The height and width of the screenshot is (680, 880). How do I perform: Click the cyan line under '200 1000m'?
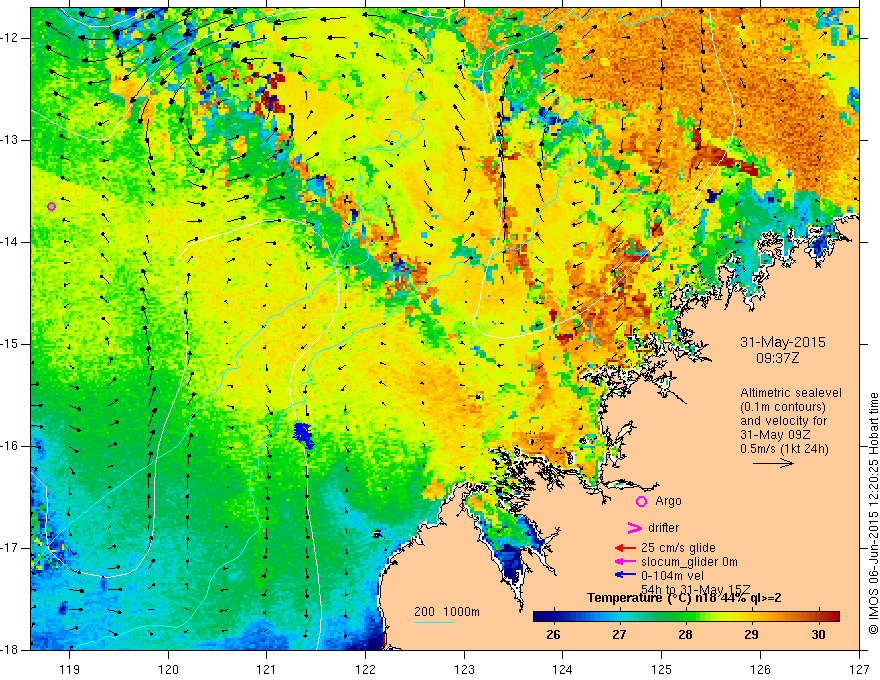(x=434, y=622)
